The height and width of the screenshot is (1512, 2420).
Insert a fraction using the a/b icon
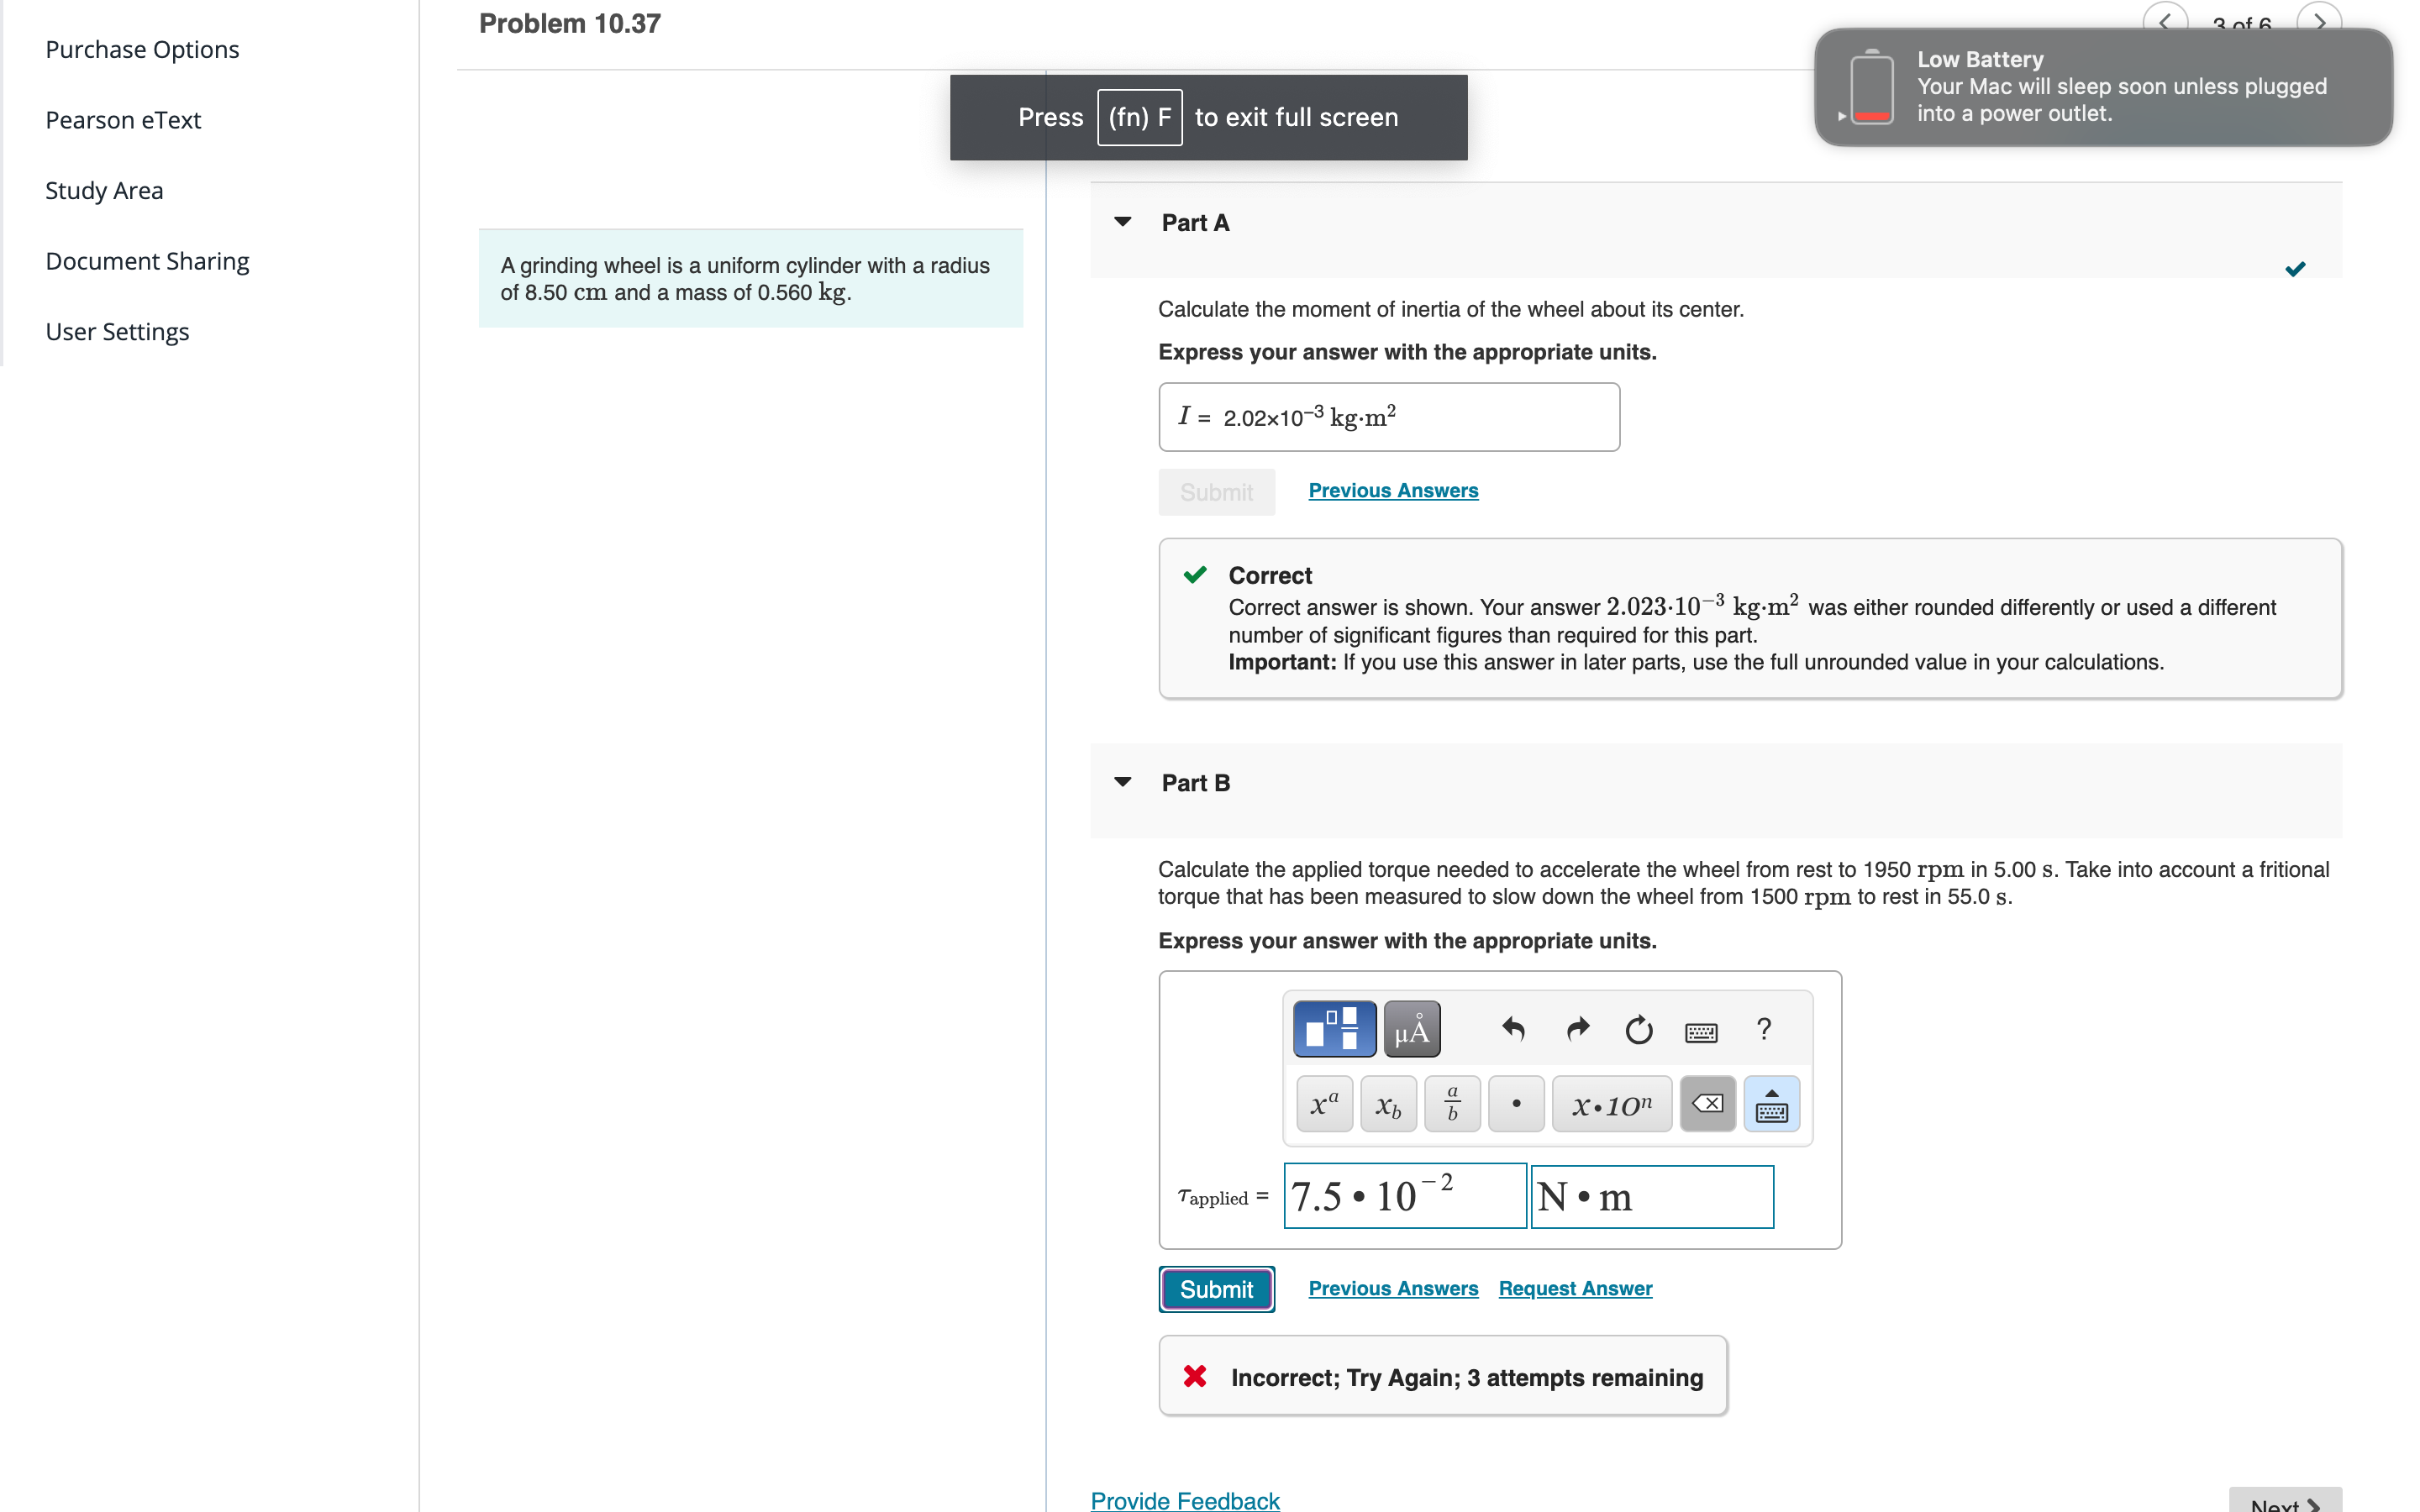pos(1452,1103)
